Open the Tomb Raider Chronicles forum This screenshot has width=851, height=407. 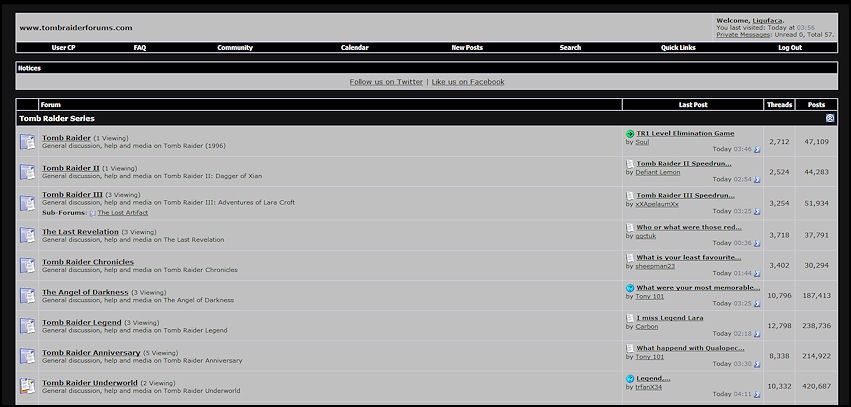[x=88, y=262]
